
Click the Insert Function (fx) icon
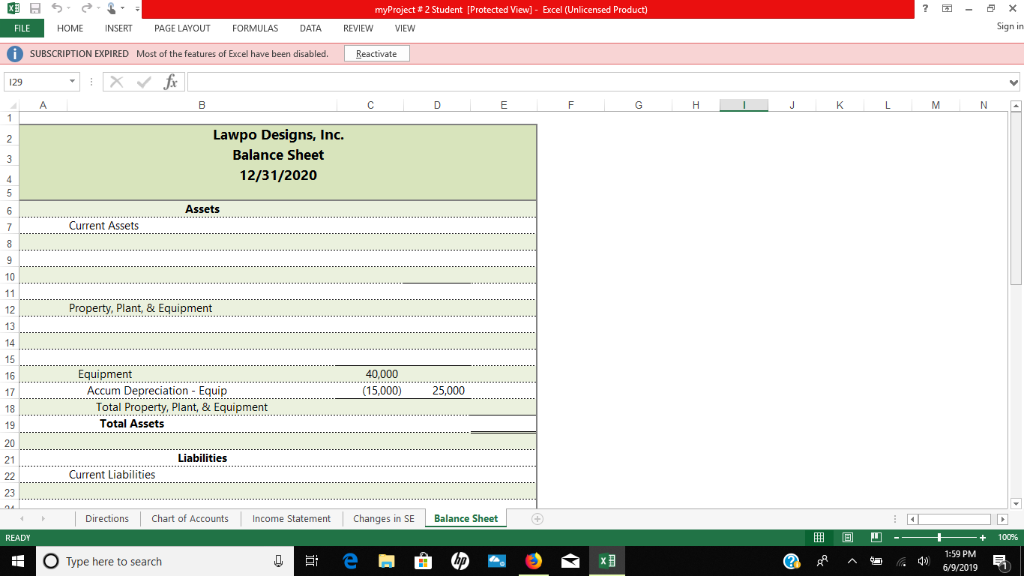click(170, 82)
